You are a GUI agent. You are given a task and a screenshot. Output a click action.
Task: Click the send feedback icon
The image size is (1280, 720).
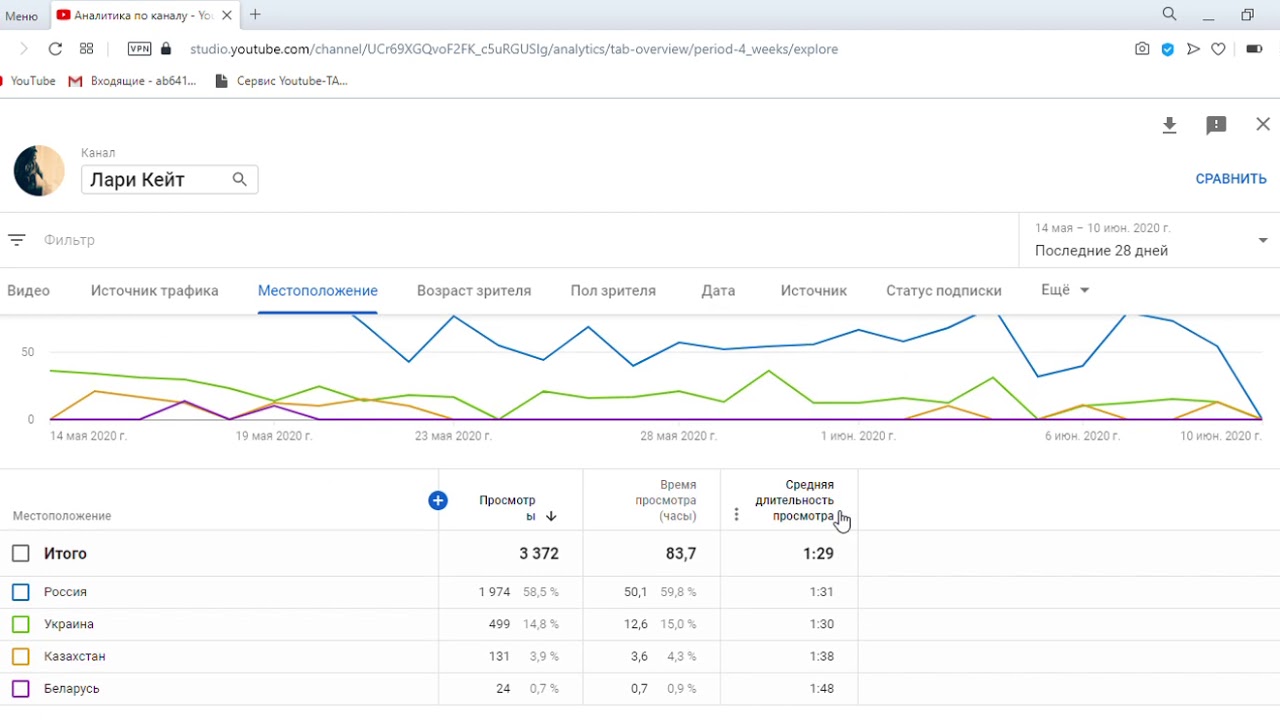point(1216,125)
